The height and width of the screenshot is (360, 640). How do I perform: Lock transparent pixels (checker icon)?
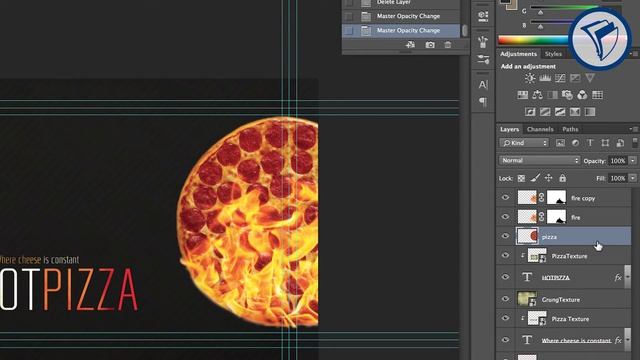click(522, 178)
